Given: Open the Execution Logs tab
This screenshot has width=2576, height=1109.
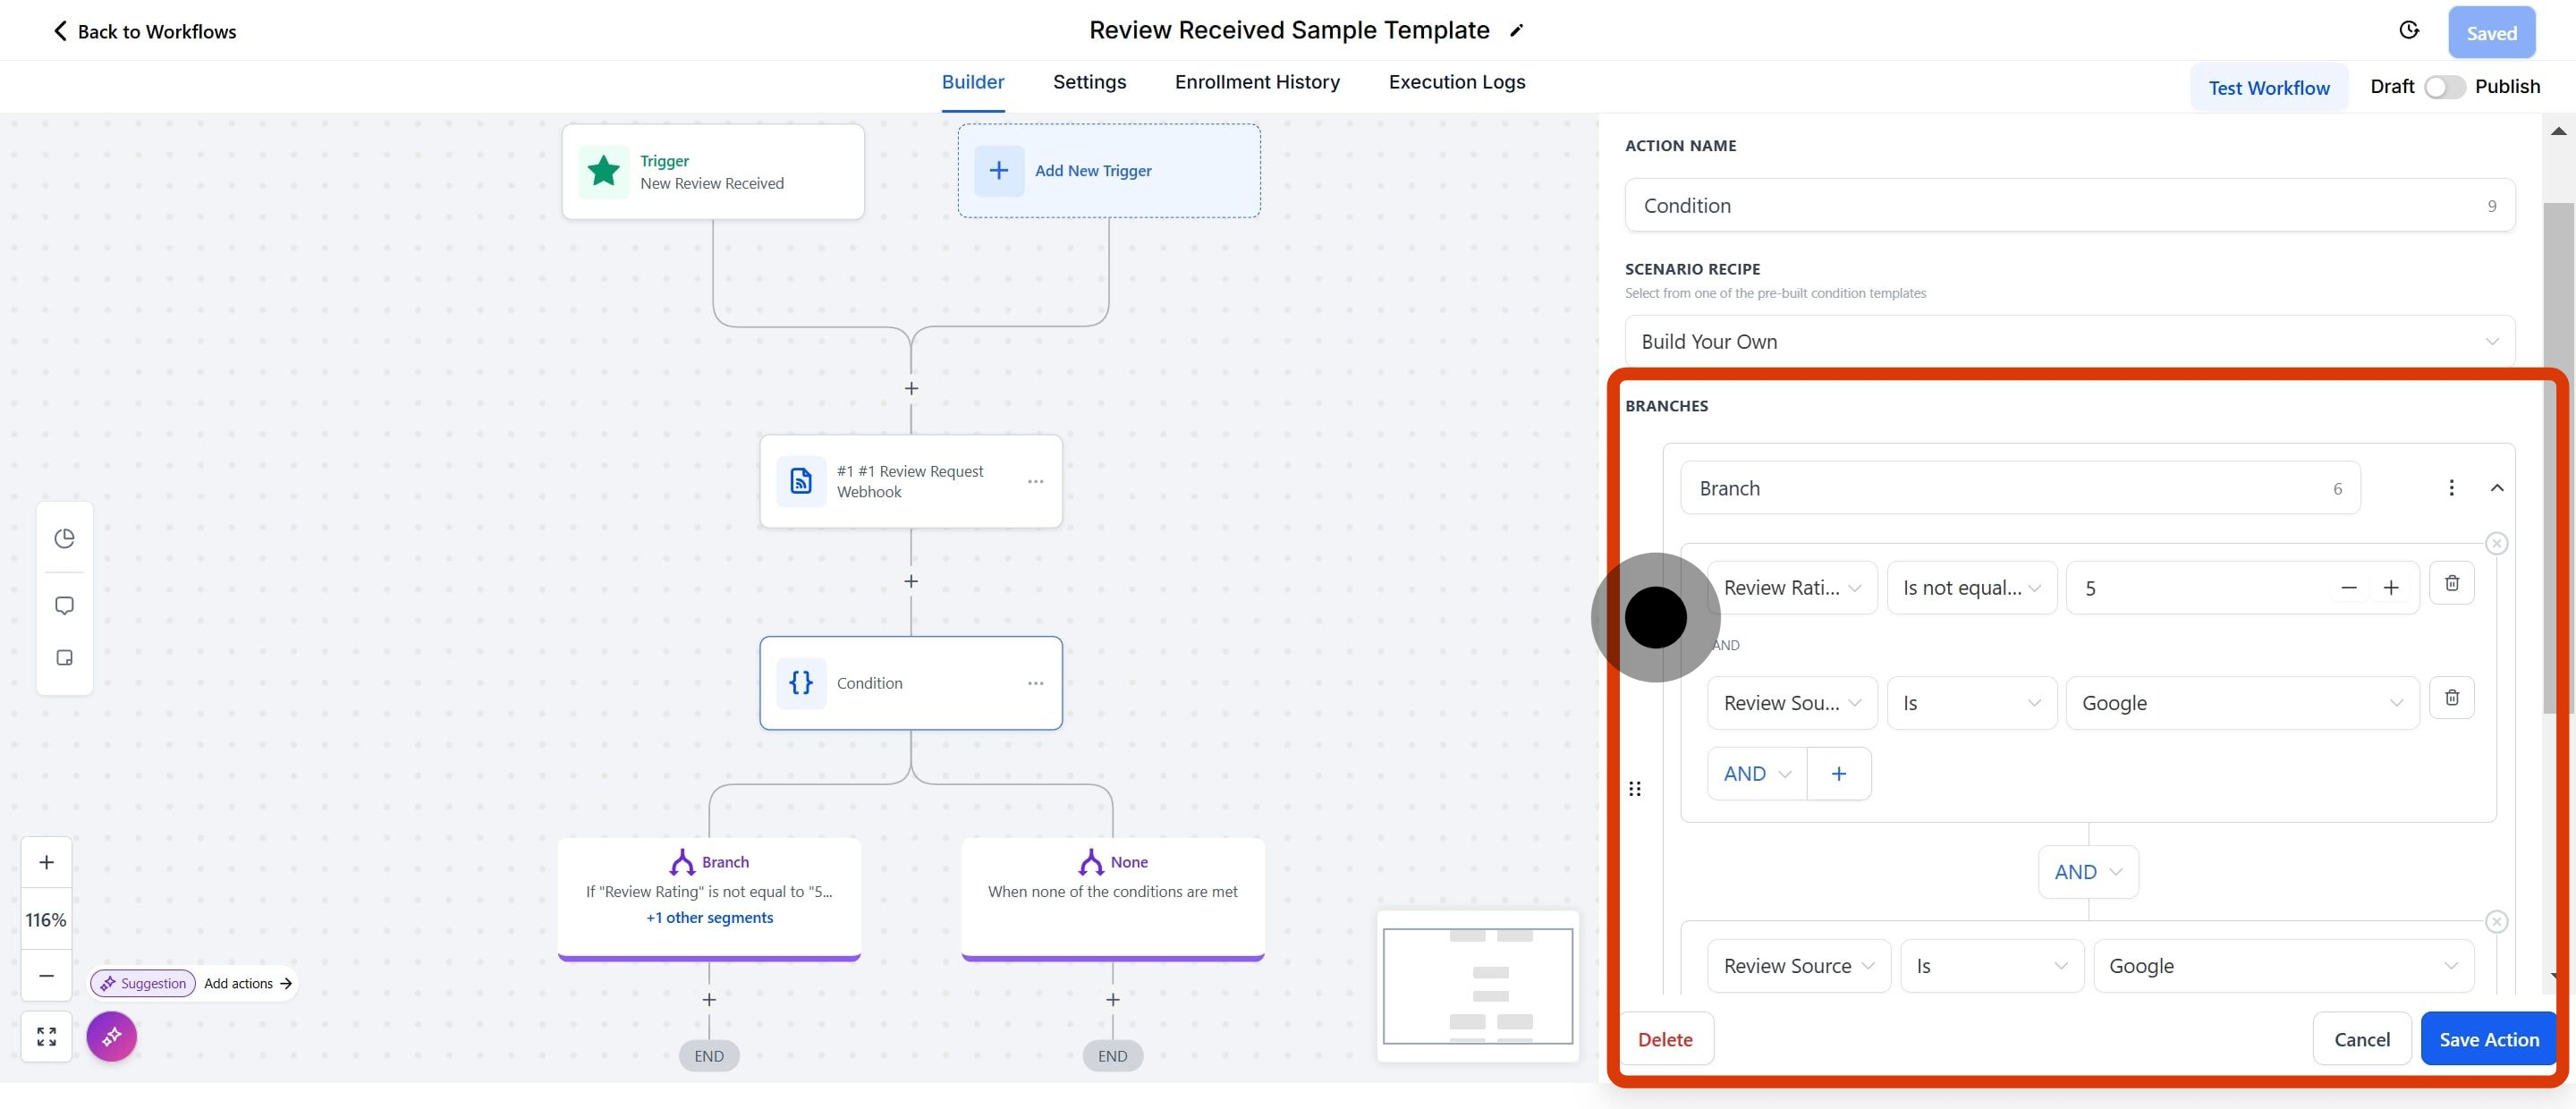Looking at the screenshot, I should 1456,82.
